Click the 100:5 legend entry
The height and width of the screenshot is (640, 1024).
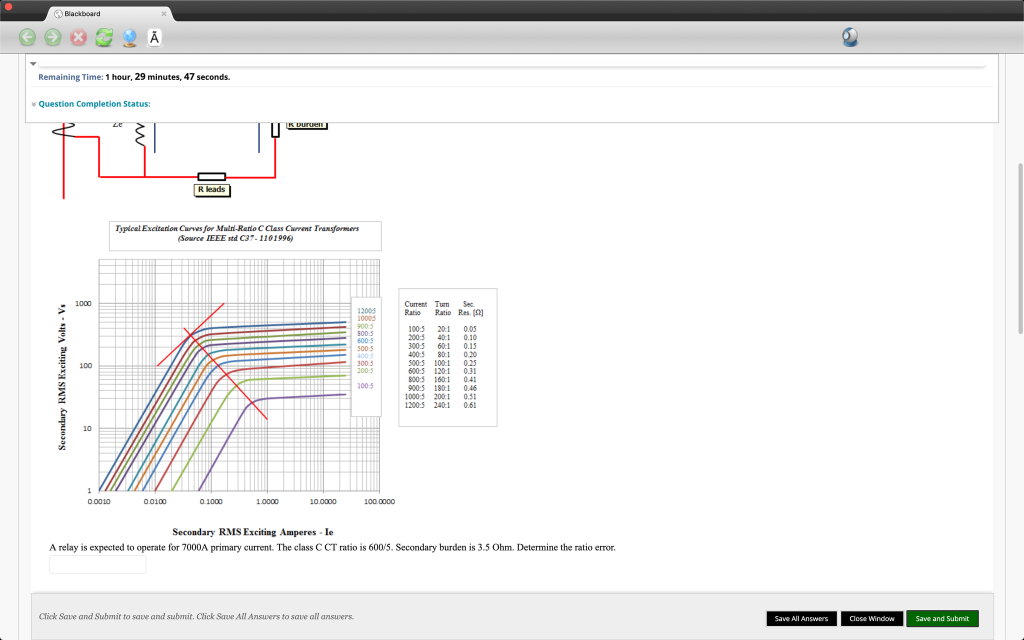[x=365, y=386]
